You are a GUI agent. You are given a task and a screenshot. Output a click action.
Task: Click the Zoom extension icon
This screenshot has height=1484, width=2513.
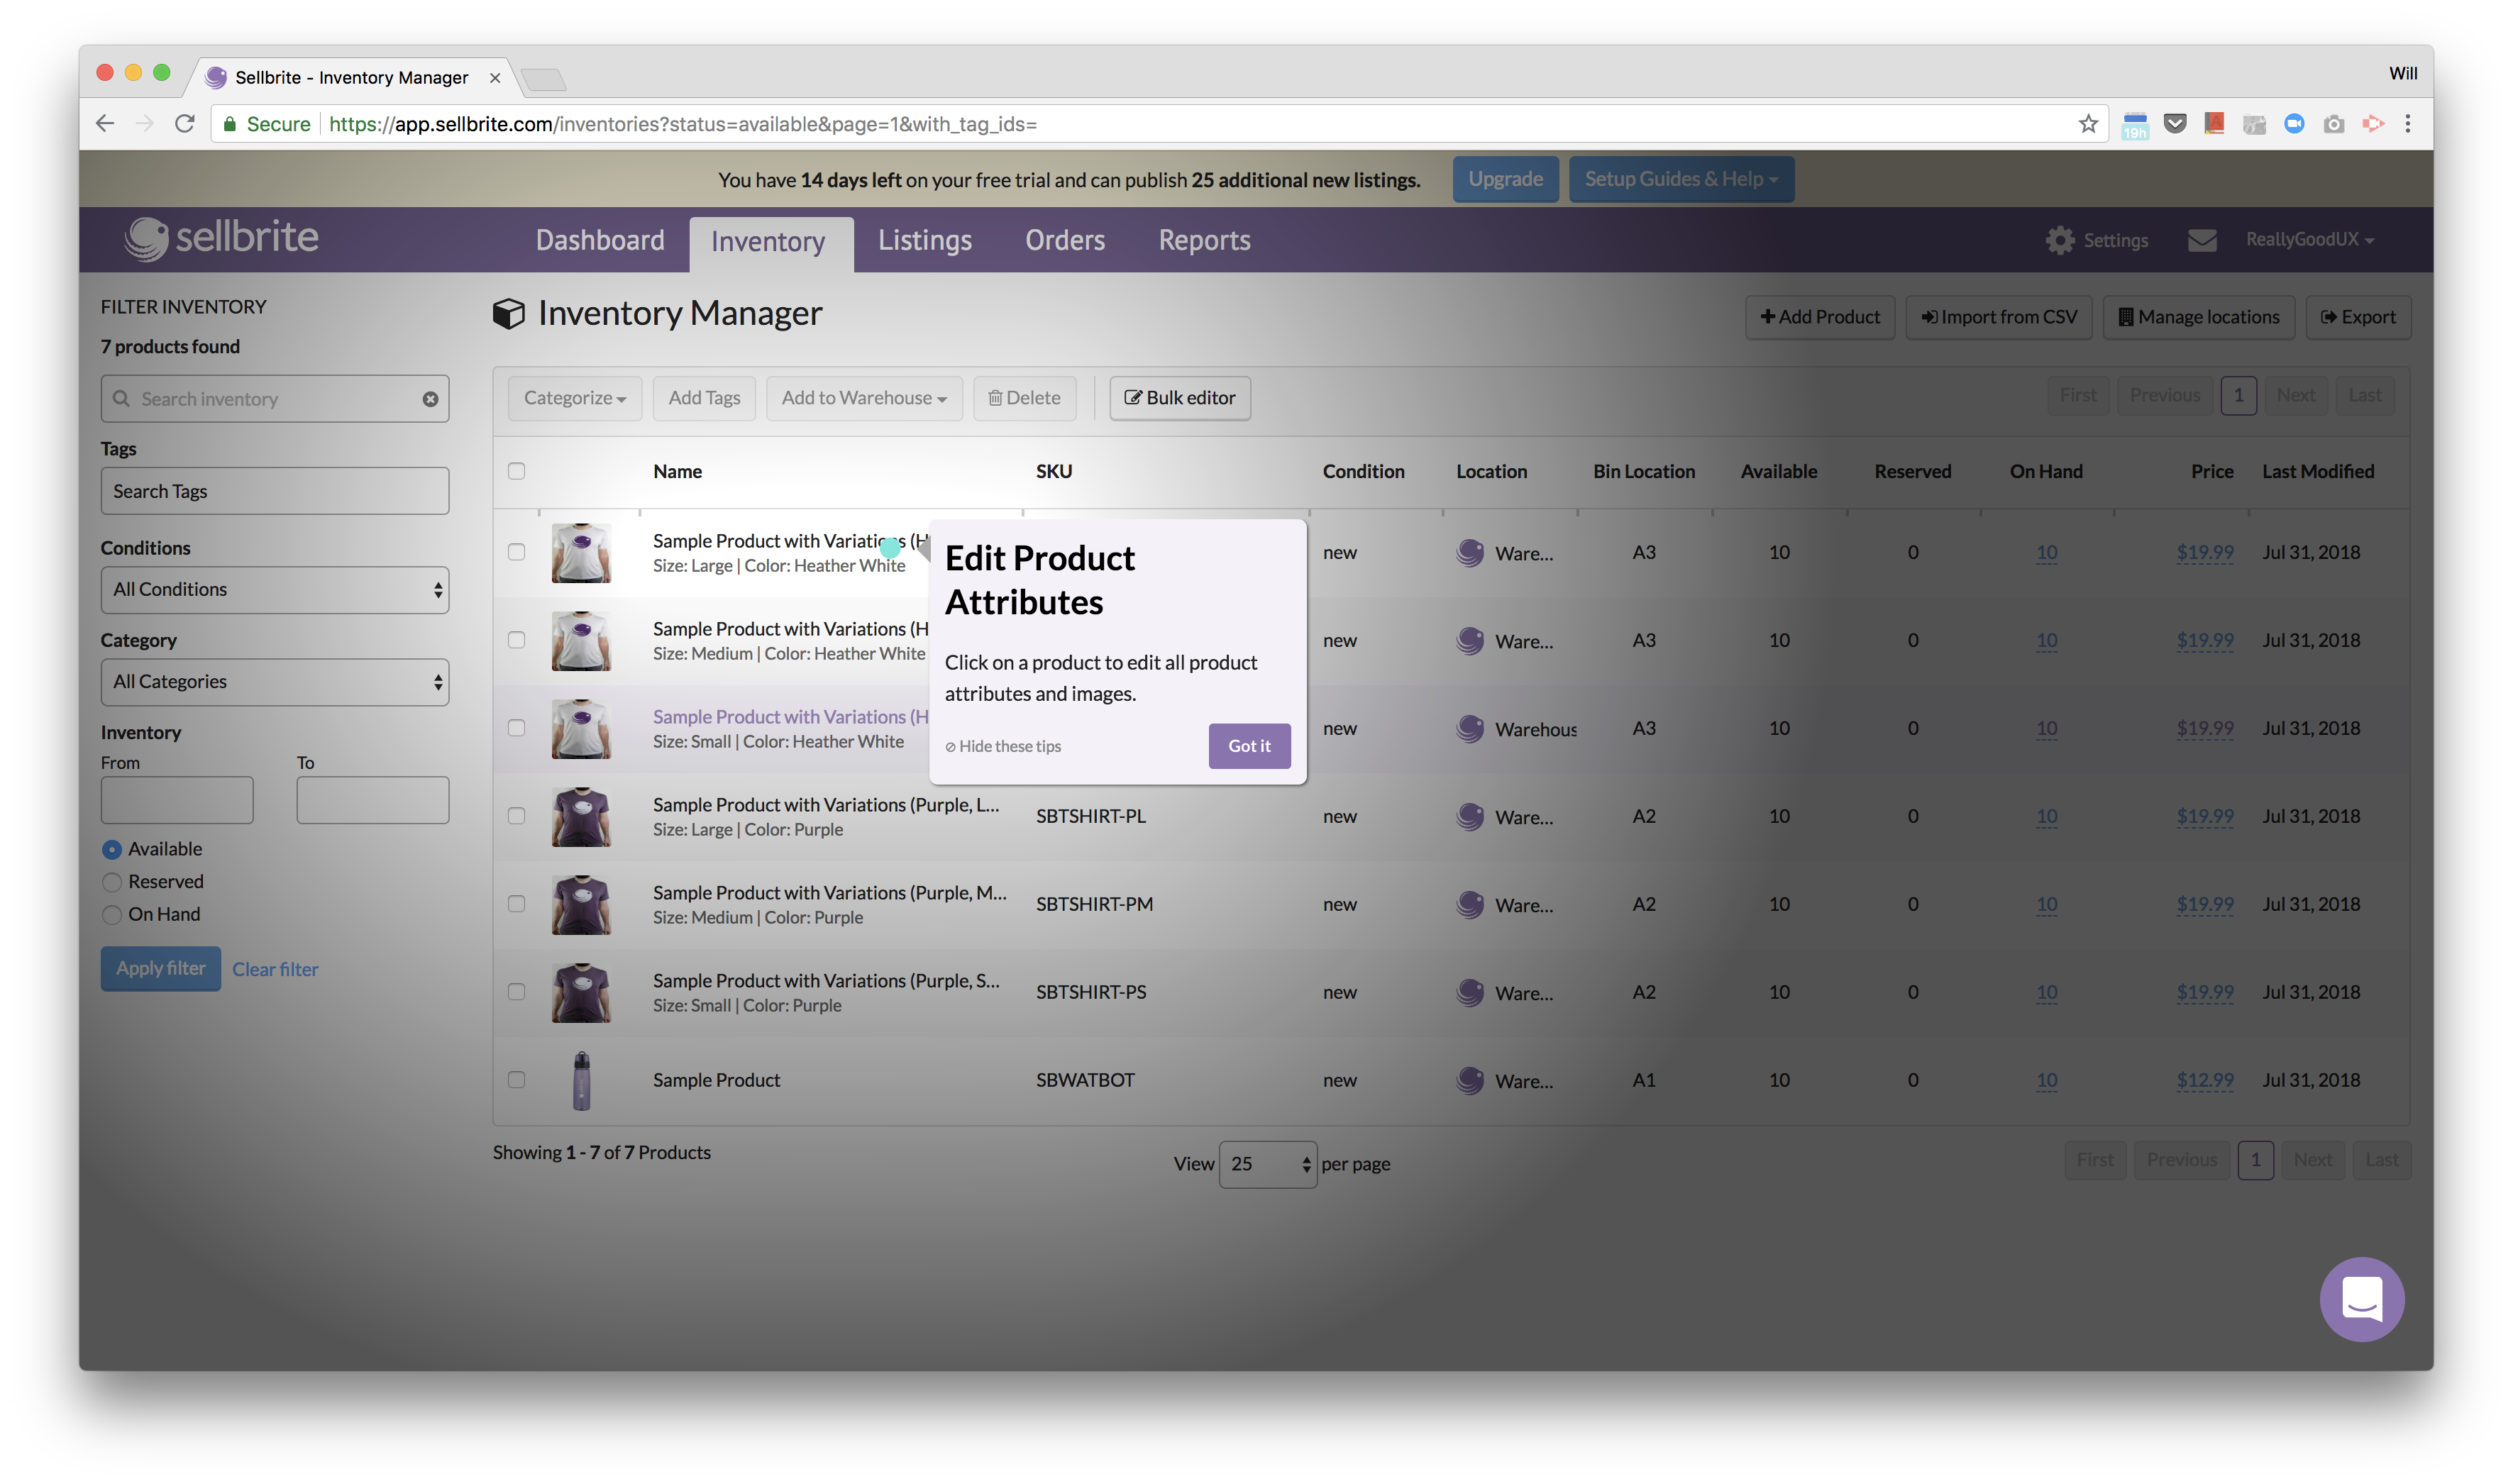[2294, 124]
